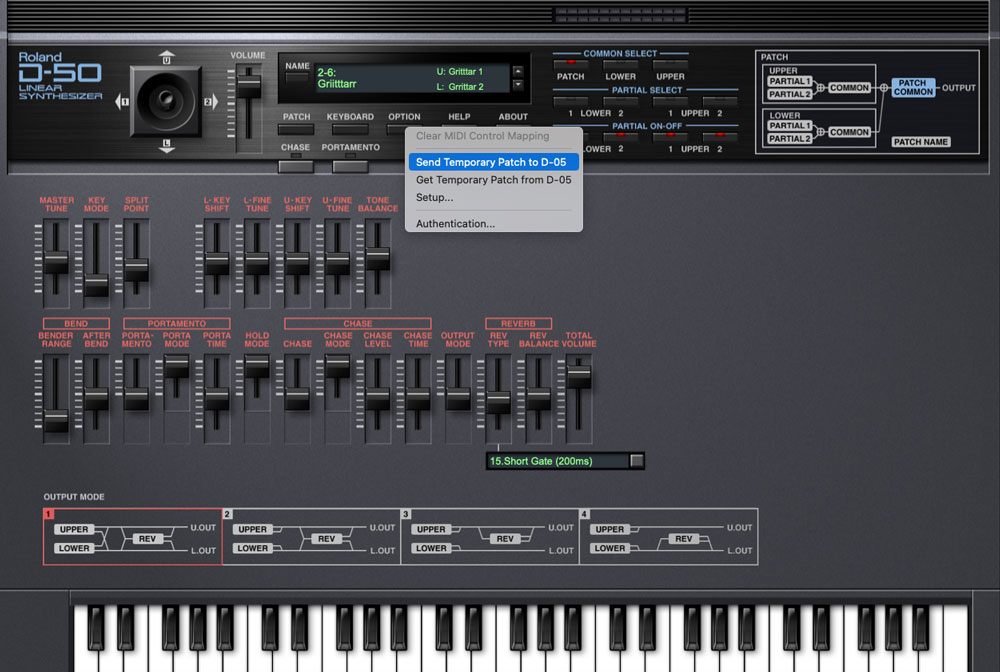Click the joystick up arrow marked U
Screen dimensions: 1000x672
[166, 57]
